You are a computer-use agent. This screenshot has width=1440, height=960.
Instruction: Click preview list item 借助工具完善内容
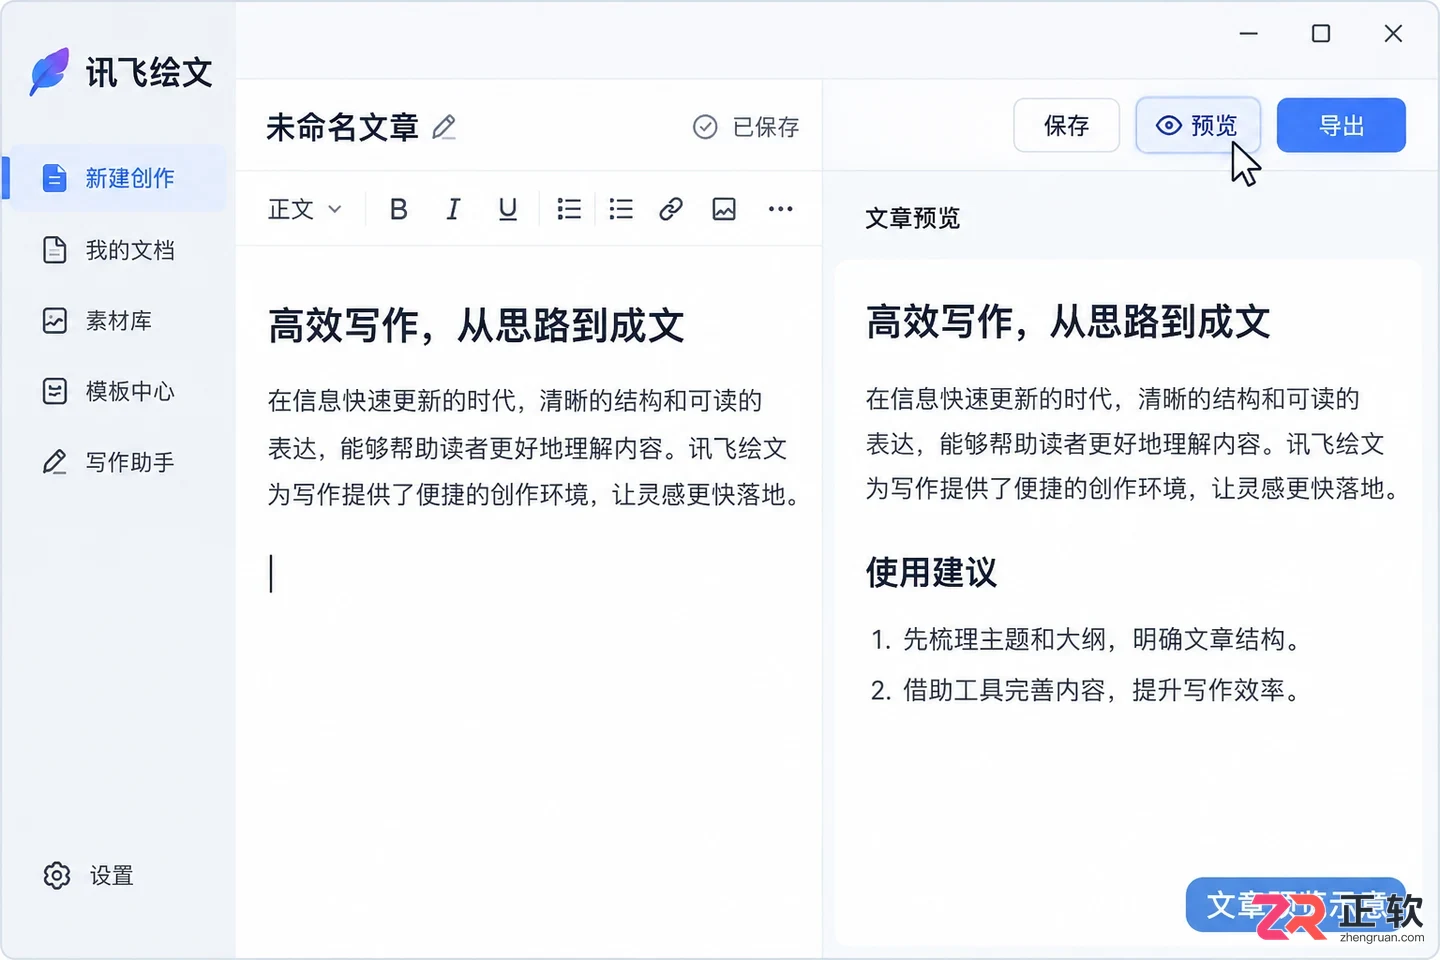tap(1085, 691)
